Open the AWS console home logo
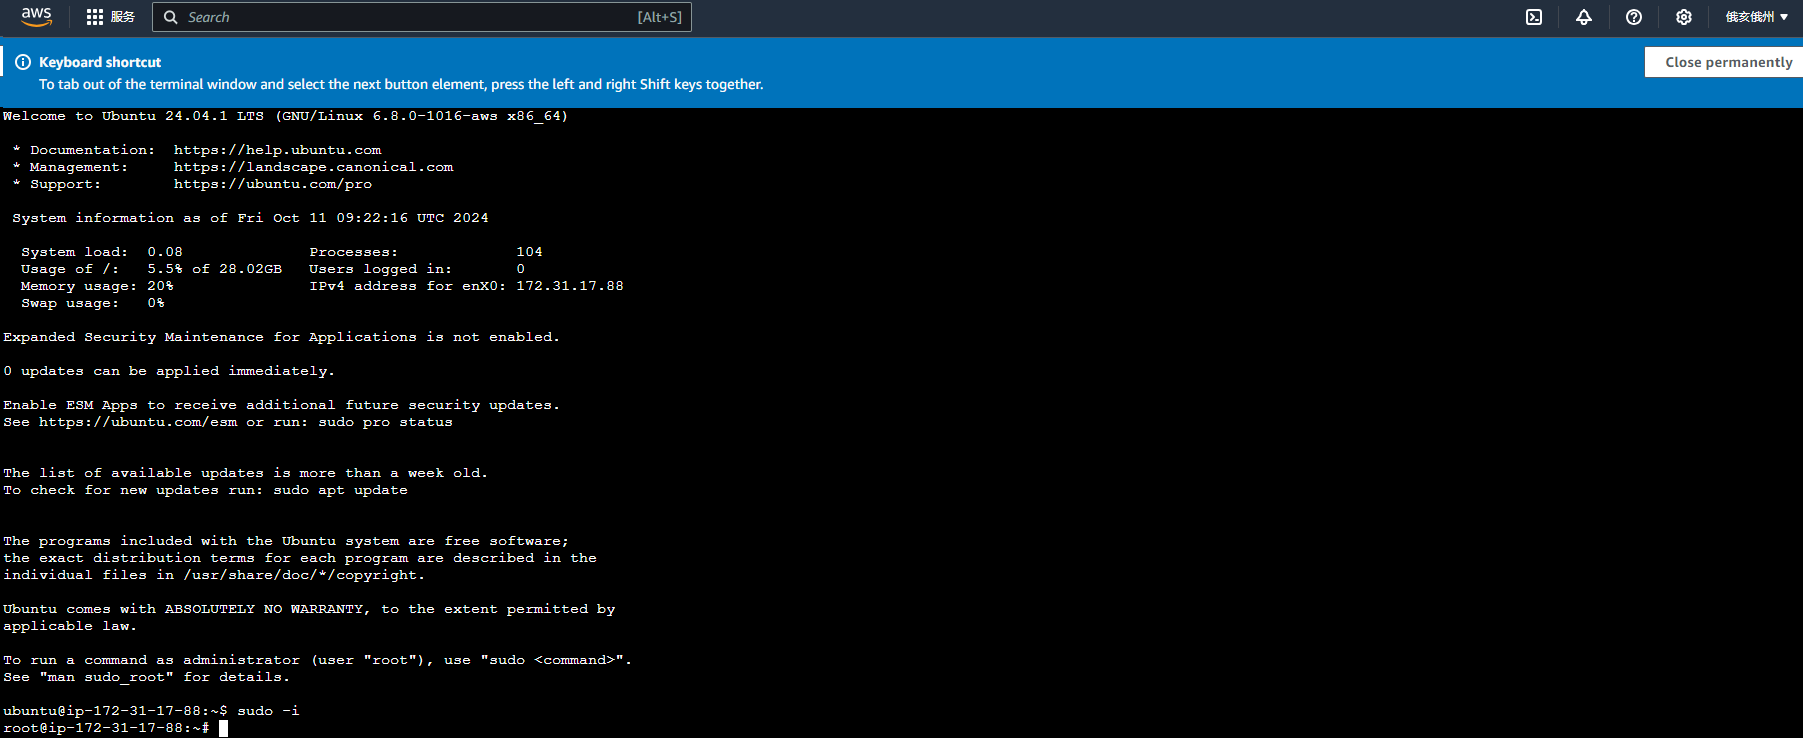The image size is (1803, 738). (36, 17)
